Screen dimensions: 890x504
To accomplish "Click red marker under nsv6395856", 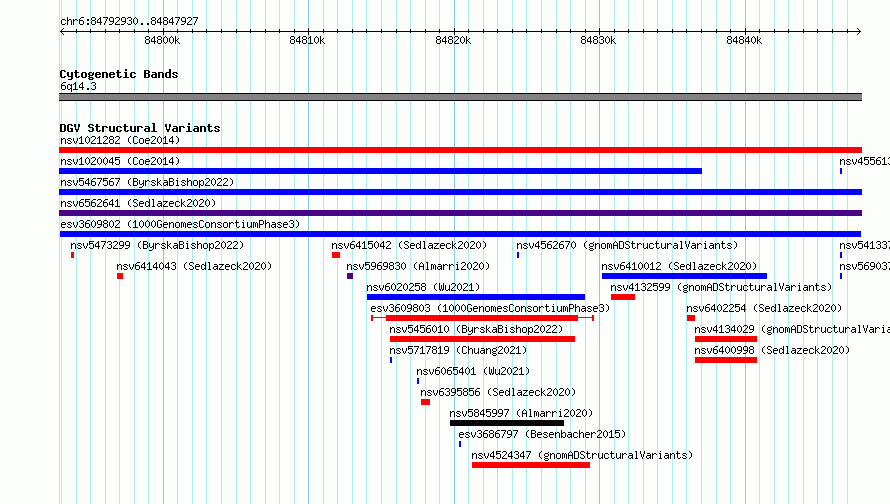I will coord(425,402).
